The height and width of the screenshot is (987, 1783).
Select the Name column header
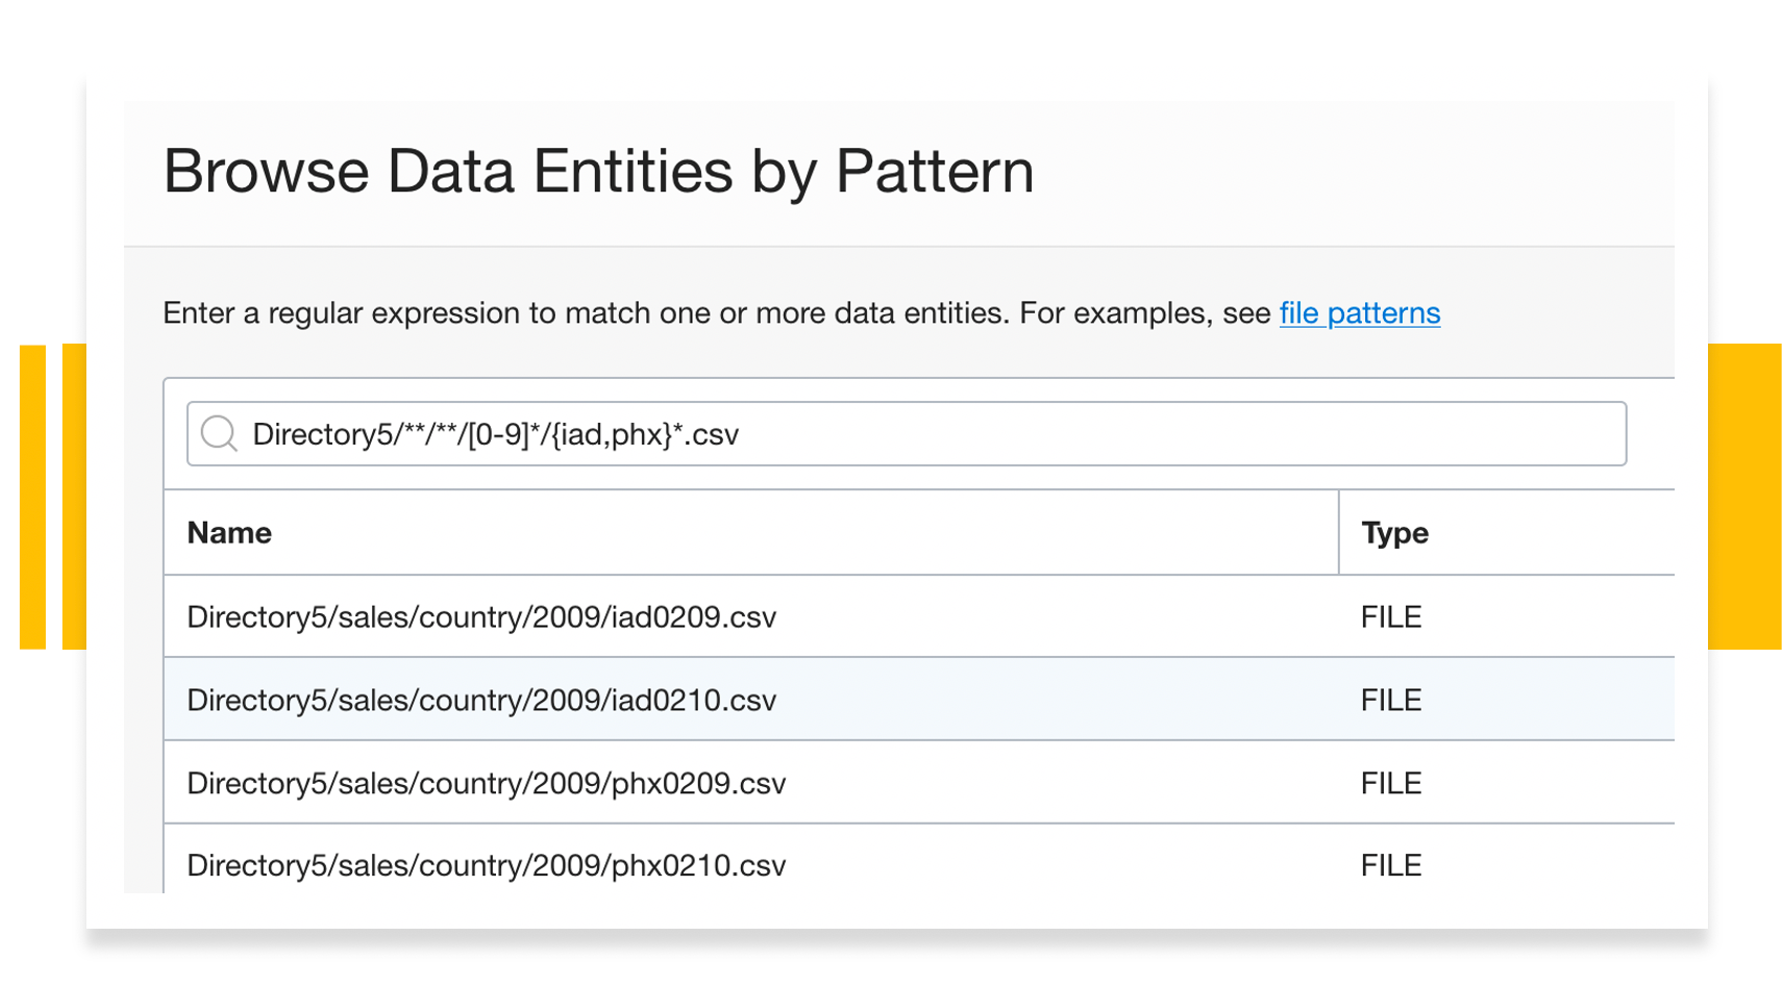pos(228,533)
